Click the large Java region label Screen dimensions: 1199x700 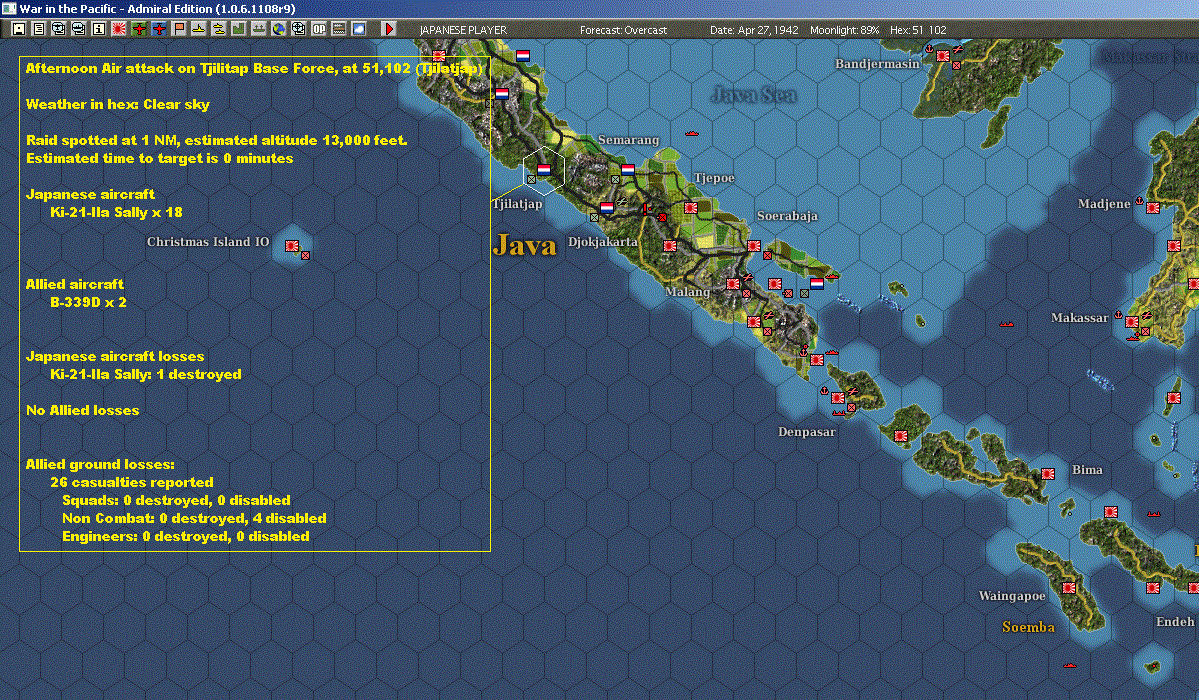tap(524, 246)
